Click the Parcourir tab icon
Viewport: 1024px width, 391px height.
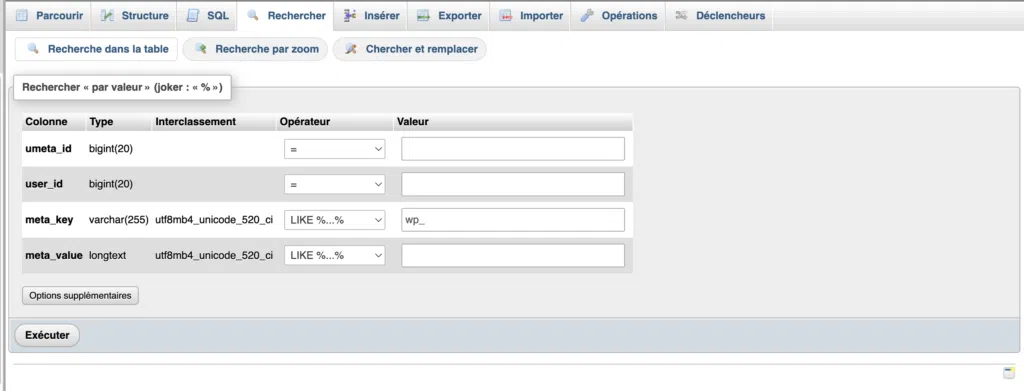(22, 16)
